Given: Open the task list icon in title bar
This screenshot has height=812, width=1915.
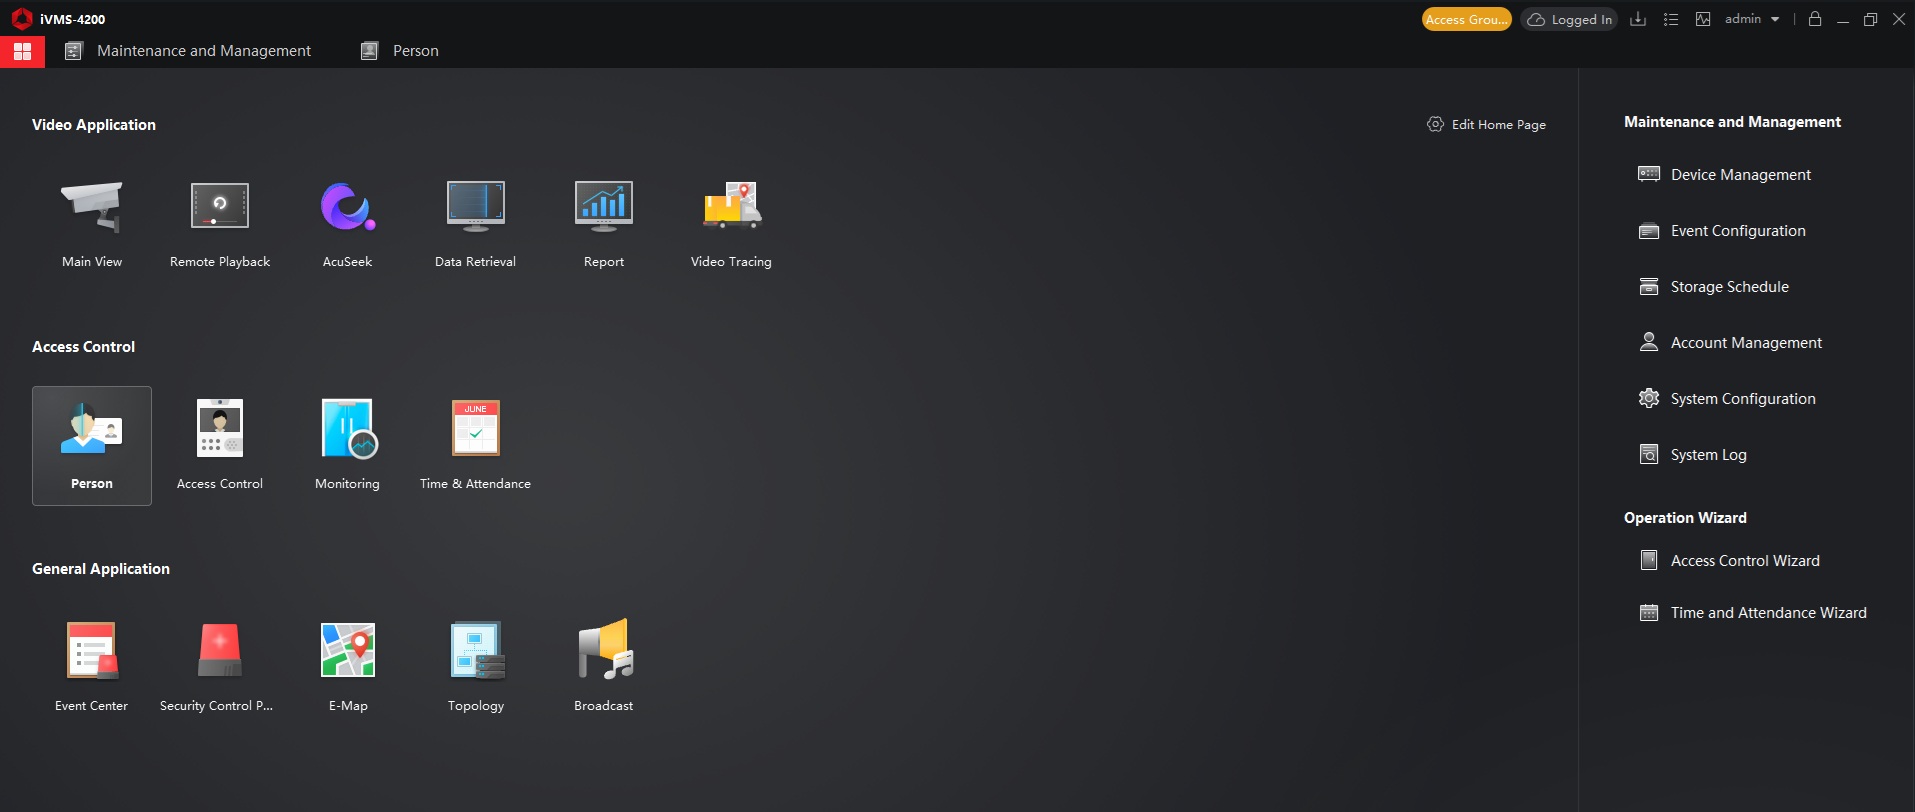Looking at the screenshot, I should [x=1671, y=19].
